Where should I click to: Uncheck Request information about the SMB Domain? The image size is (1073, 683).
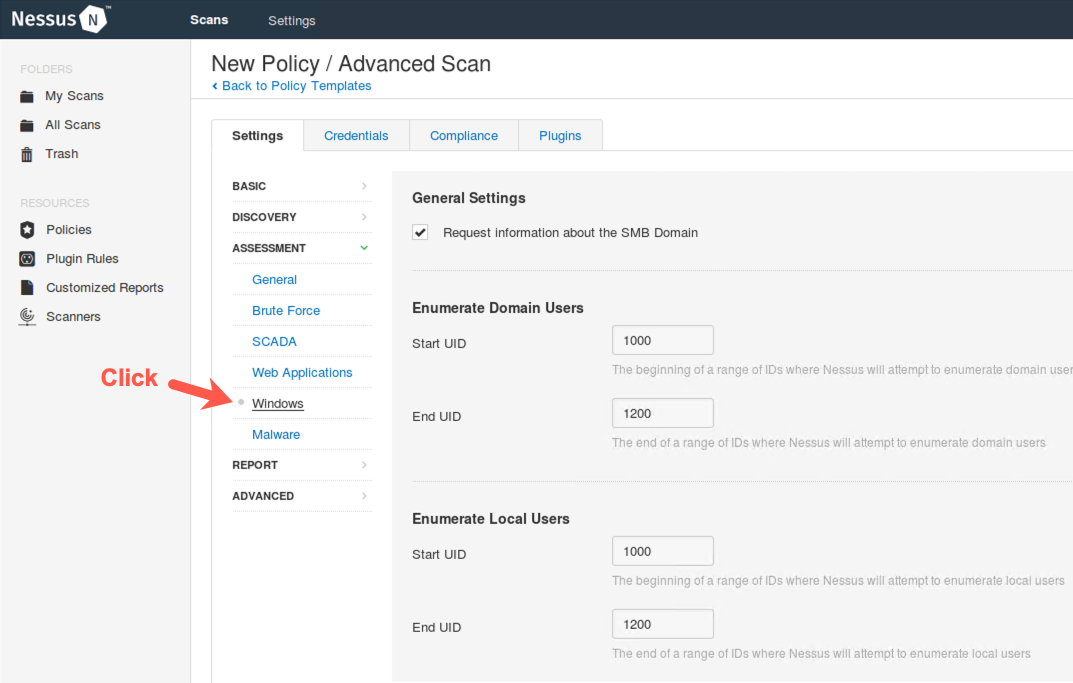(x=421, y=233)
